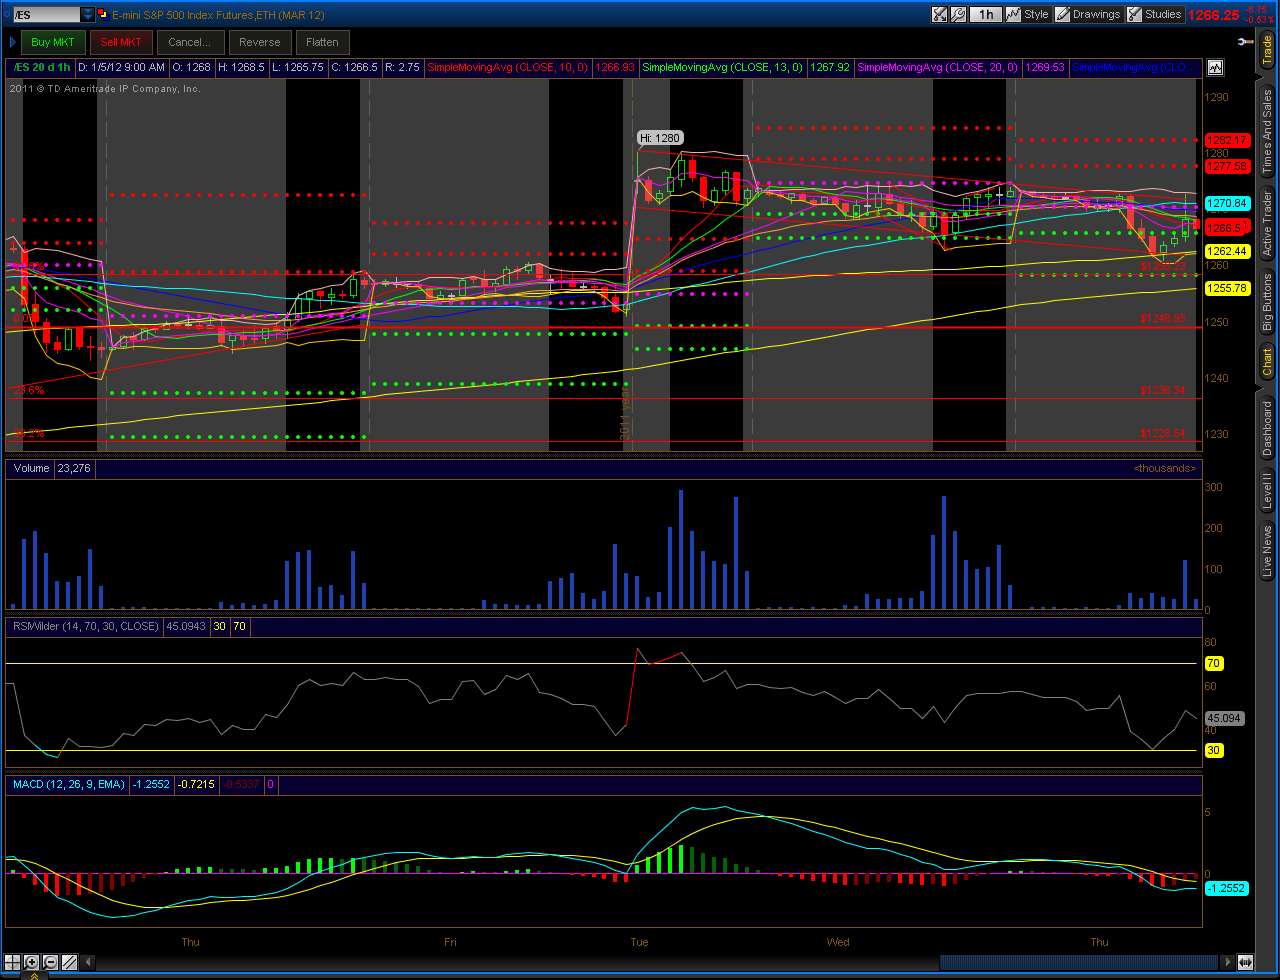Click the Volume 23,276 value
This screenshot has height=980, width=1280.
75,468
